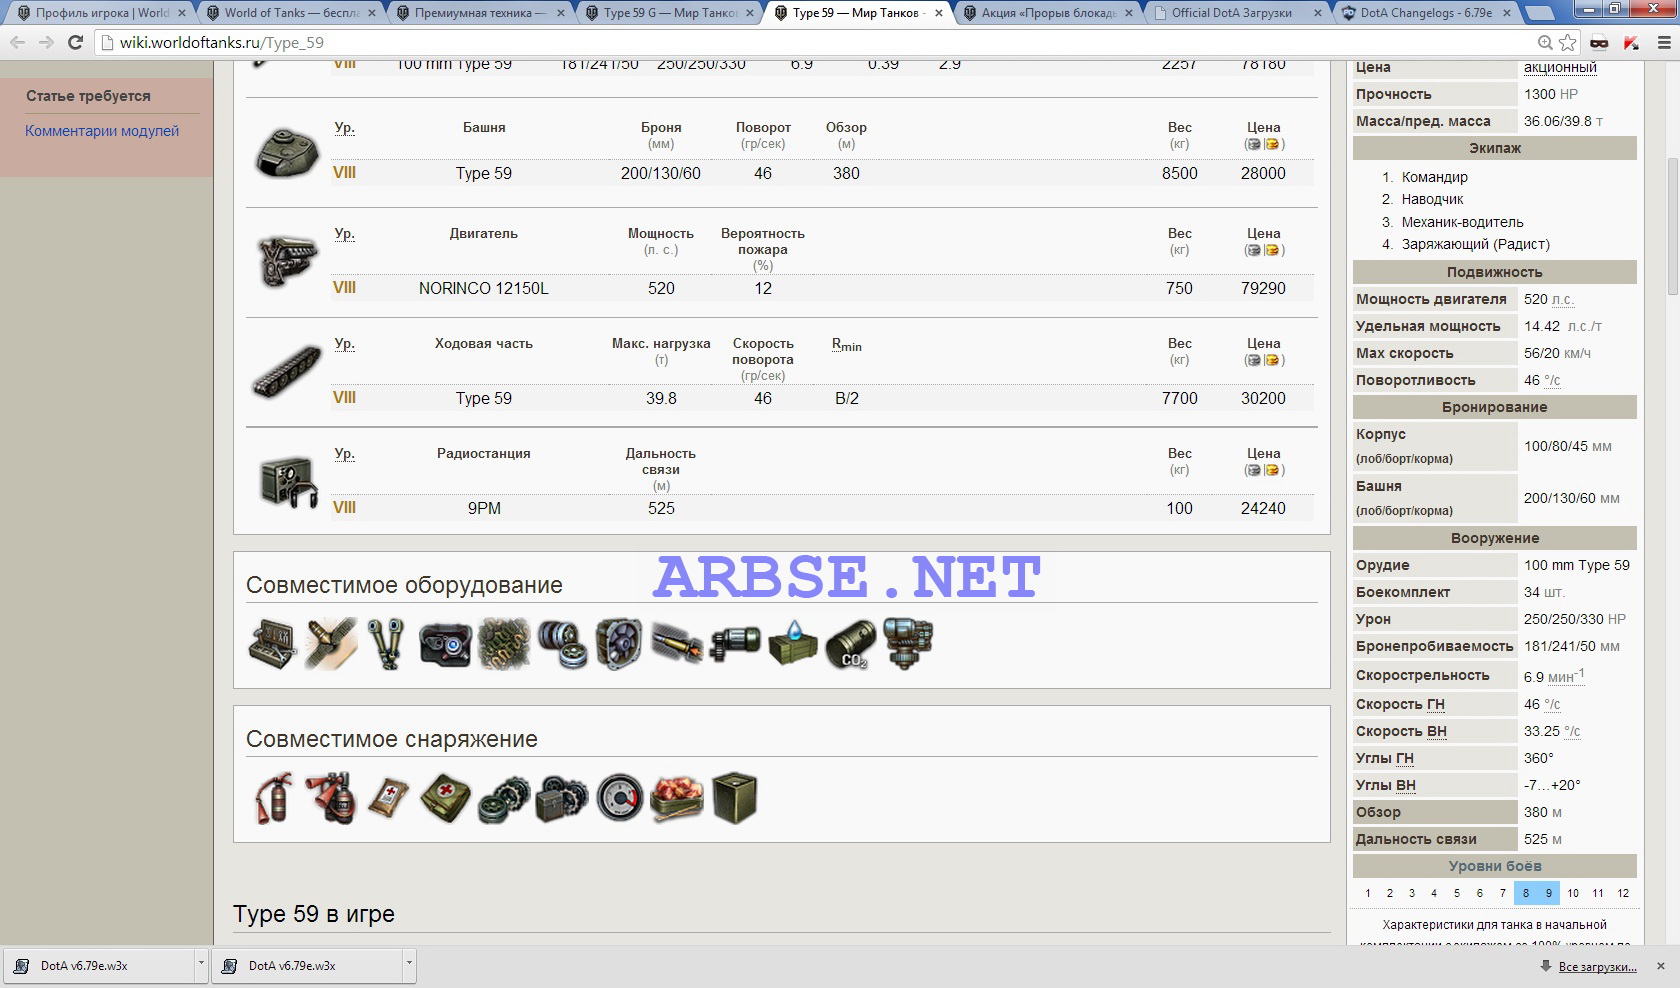This screenshot has height=988, width=1680.
Task: Click the 'NORINCO 12150L' engine name cell
Action: pos(483,288)
